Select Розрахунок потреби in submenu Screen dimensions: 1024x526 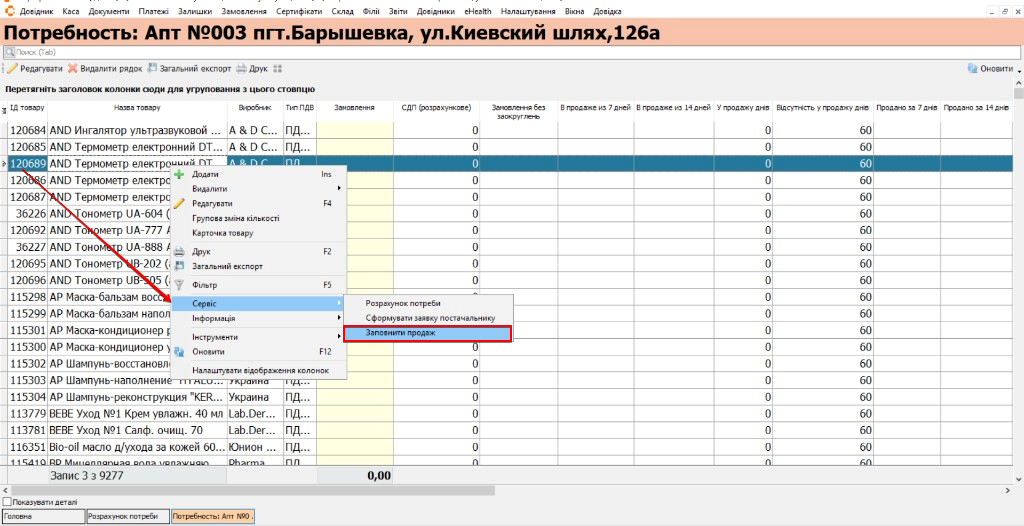coord(403,304)
